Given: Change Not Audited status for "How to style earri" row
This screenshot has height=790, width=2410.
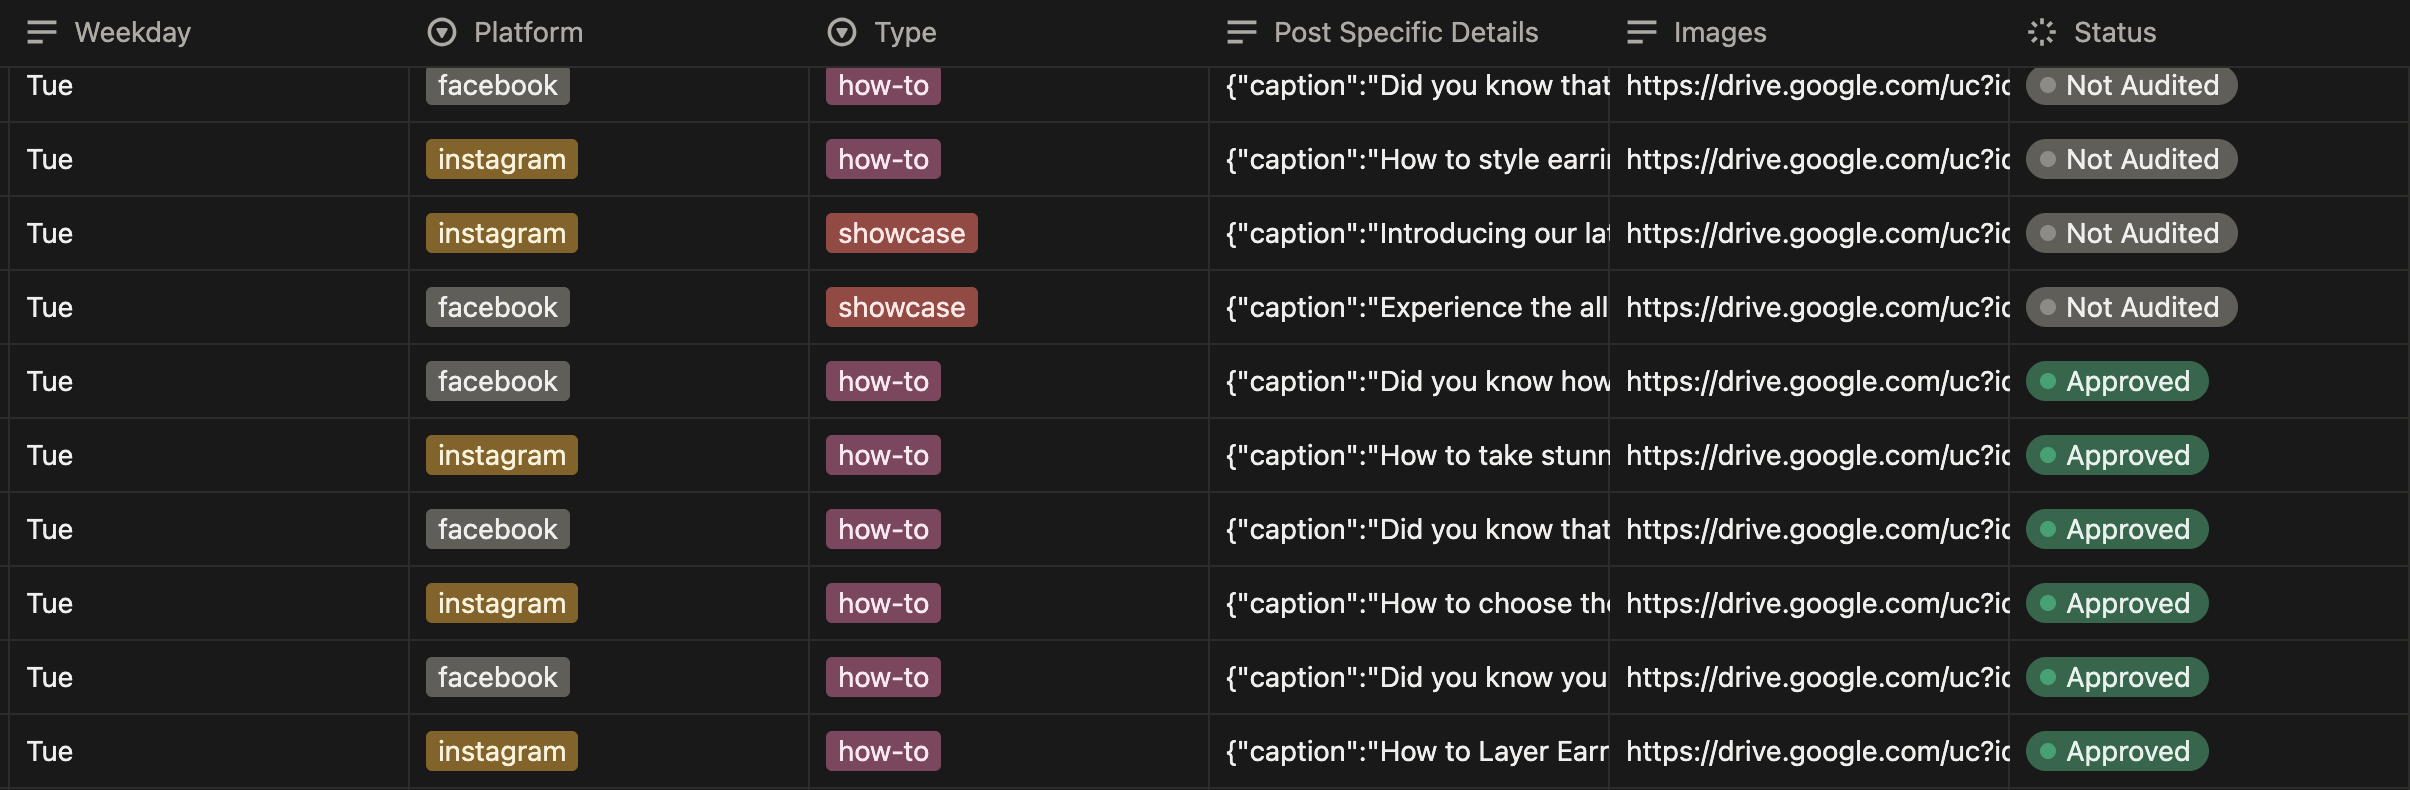Looking at the screenshot, I should 2131,159.
